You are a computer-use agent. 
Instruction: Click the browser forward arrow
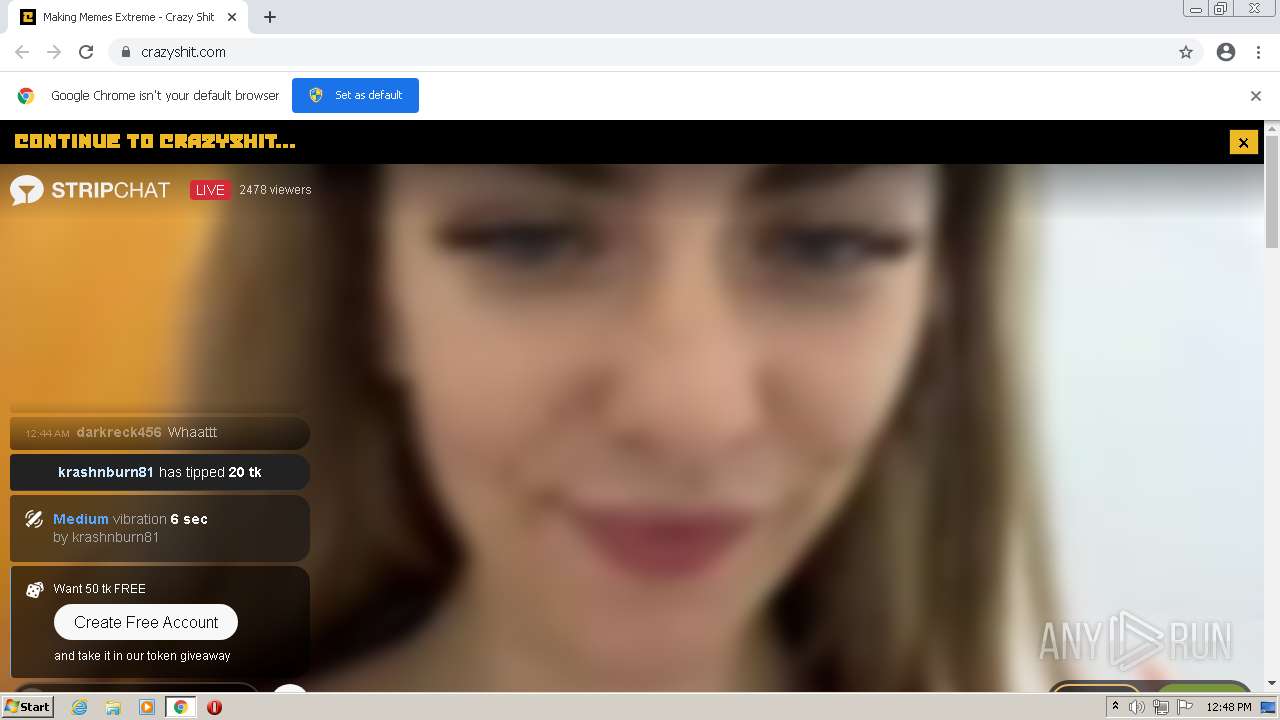click(x=54, y=52)
